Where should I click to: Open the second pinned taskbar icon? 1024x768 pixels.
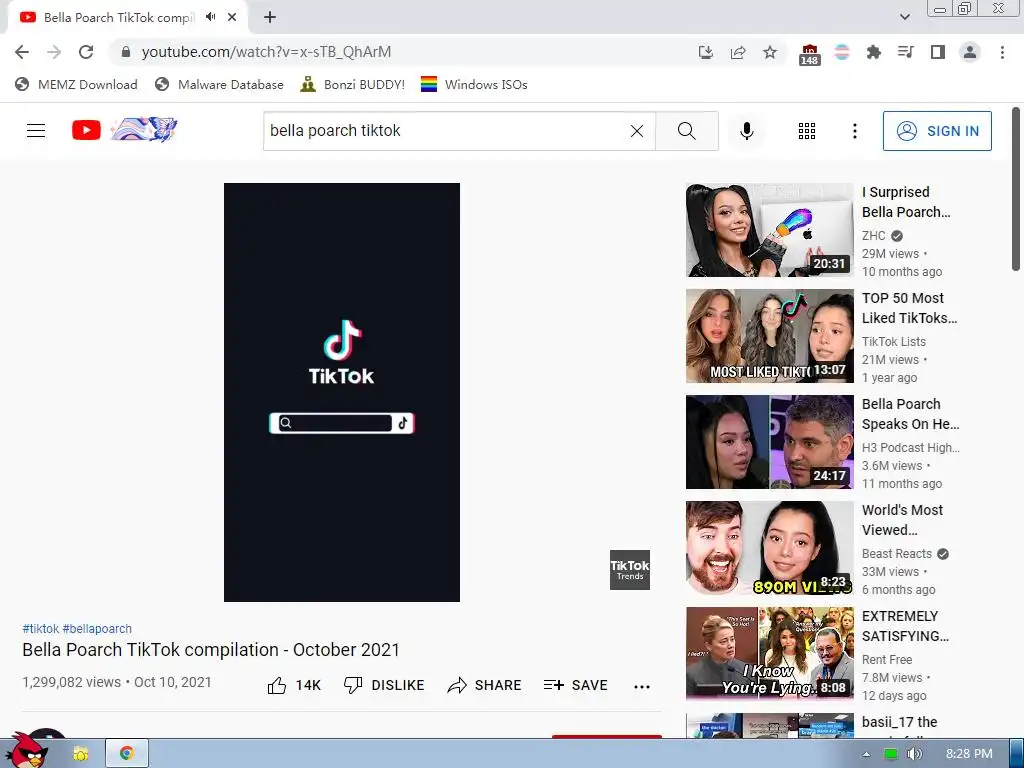(x=81, y=754)
